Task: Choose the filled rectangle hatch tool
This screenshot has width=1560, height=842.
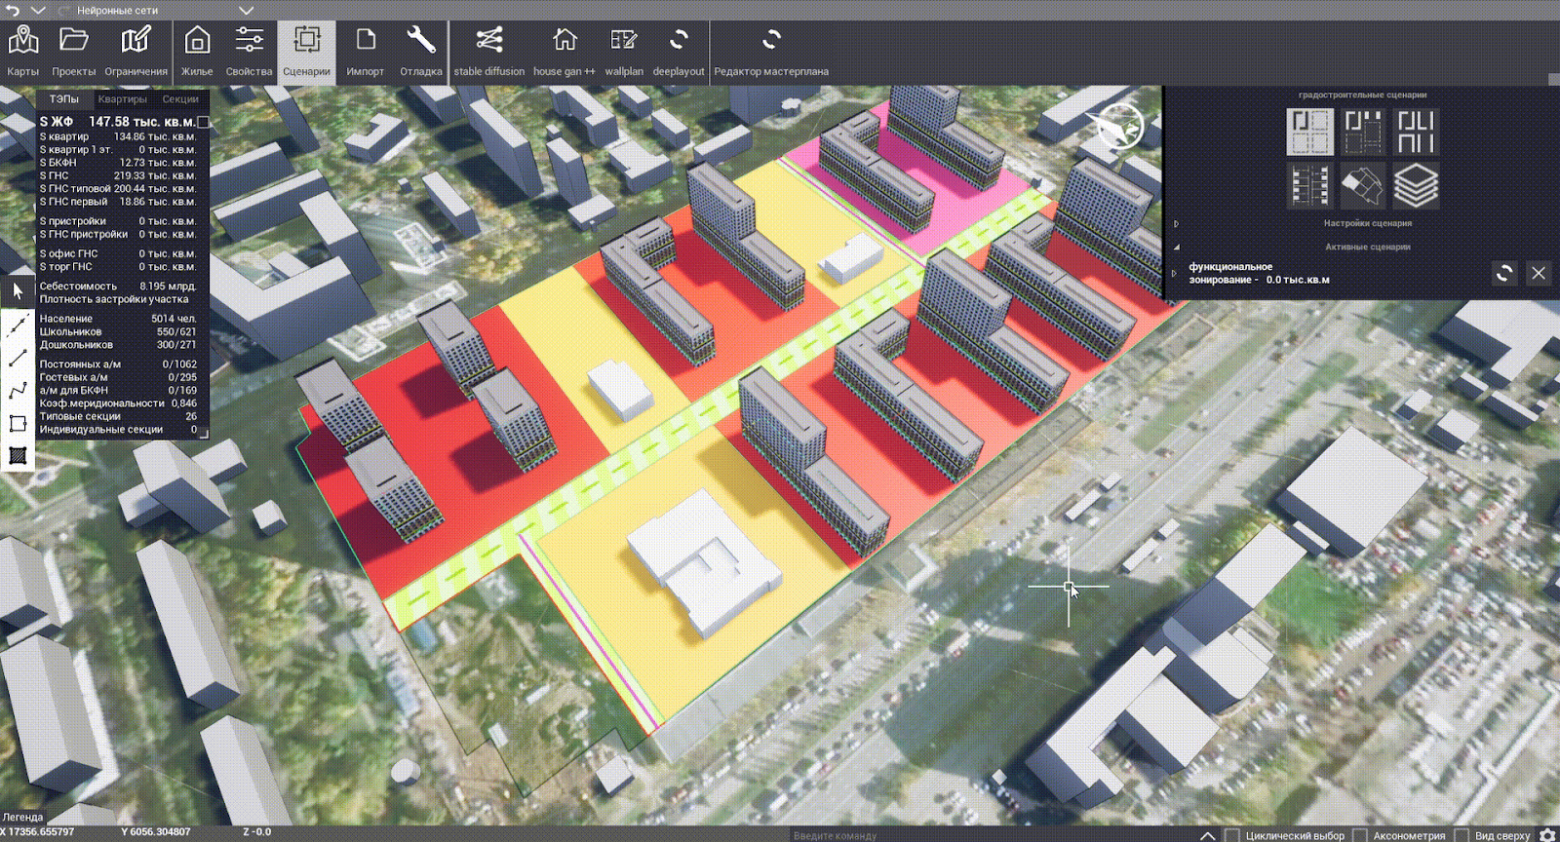Action: [x=17, y=456]
